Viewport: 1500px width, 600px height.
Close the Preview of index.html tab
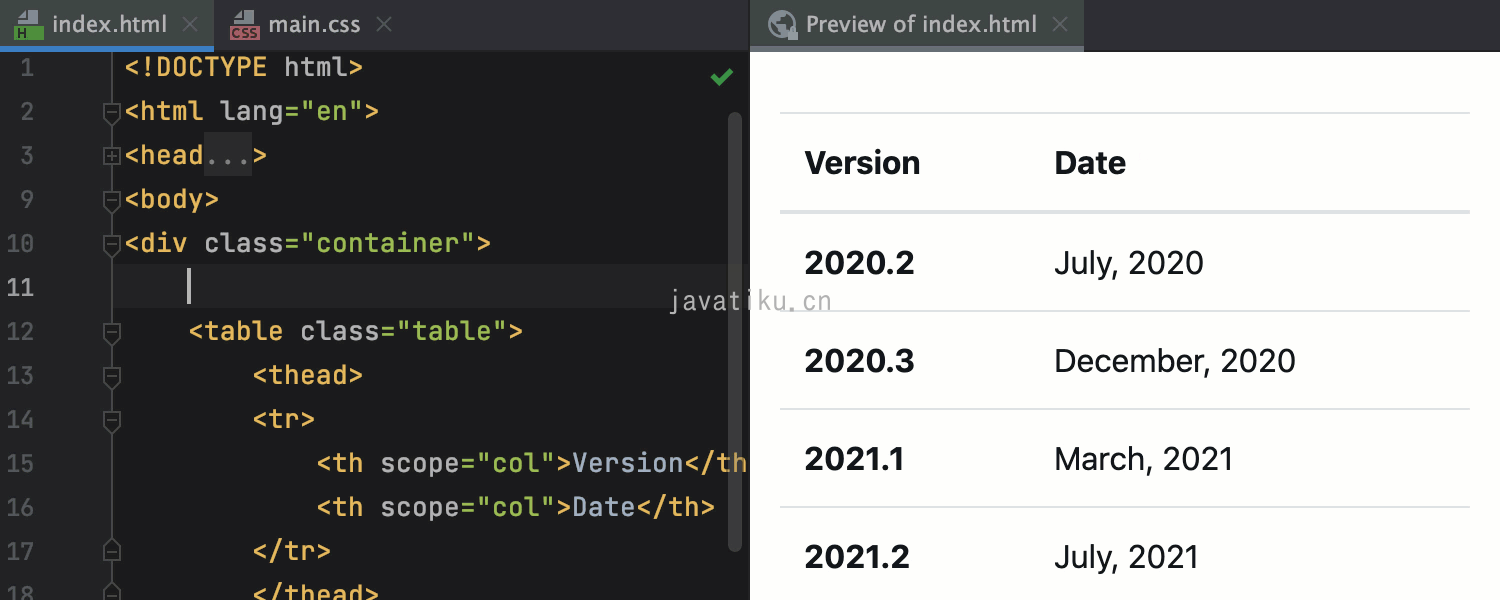click(x=1061, y=25)
